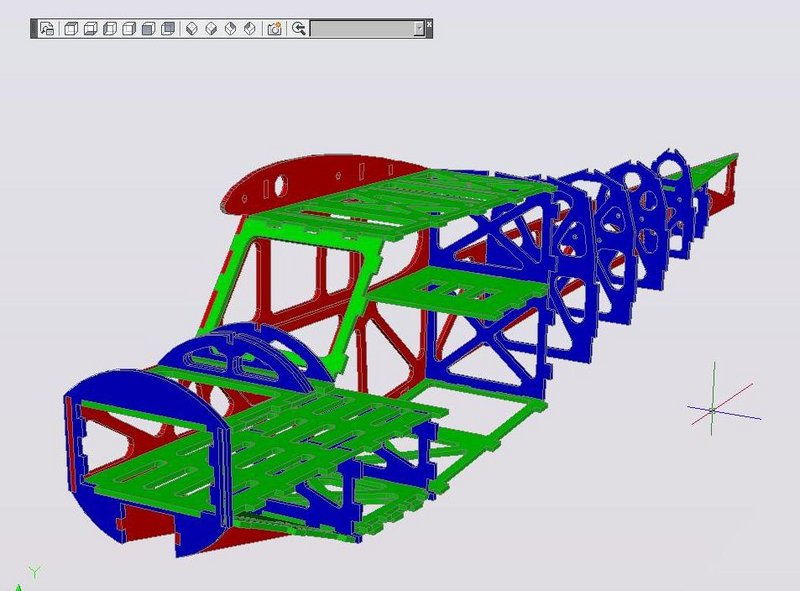Set NE Isometric view
Viewport: 800px width, 591px height.
pyautogui.click(x=231, y=29)
